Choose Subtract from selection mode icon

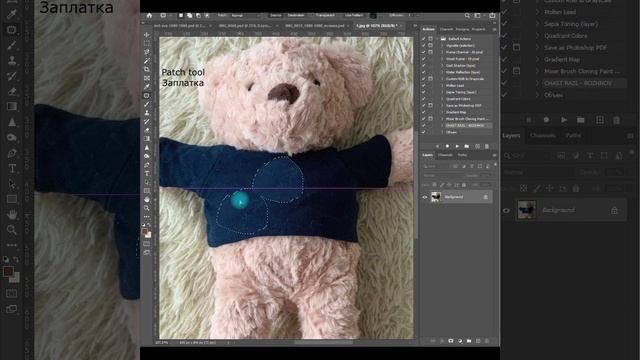[198, 16]
